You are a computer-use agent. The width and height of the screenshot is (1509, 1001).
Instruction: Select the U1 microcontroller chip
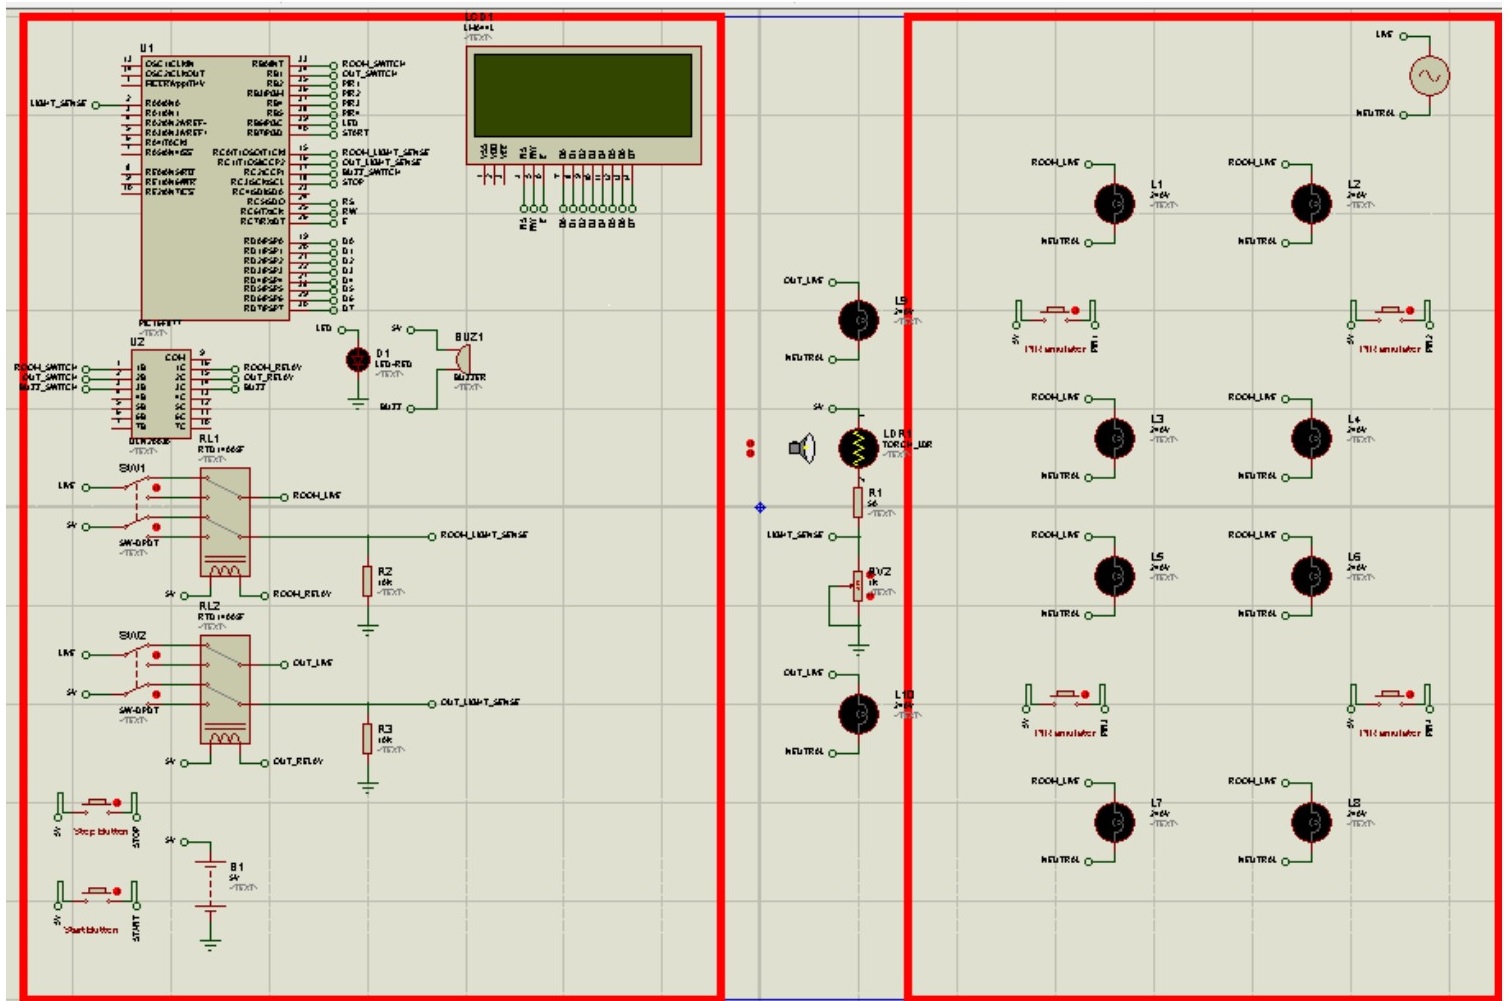[215, 187]
